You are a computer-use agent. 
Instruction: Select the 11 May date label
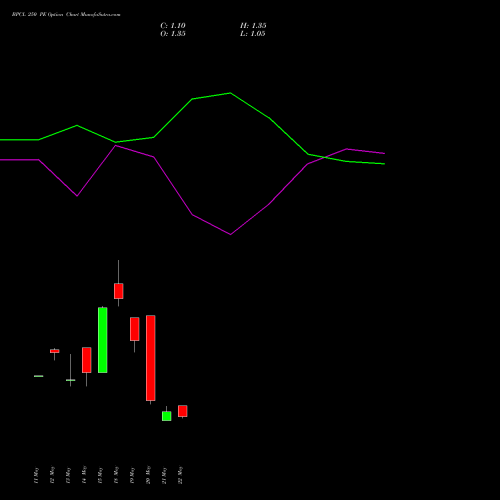(36, 475)
